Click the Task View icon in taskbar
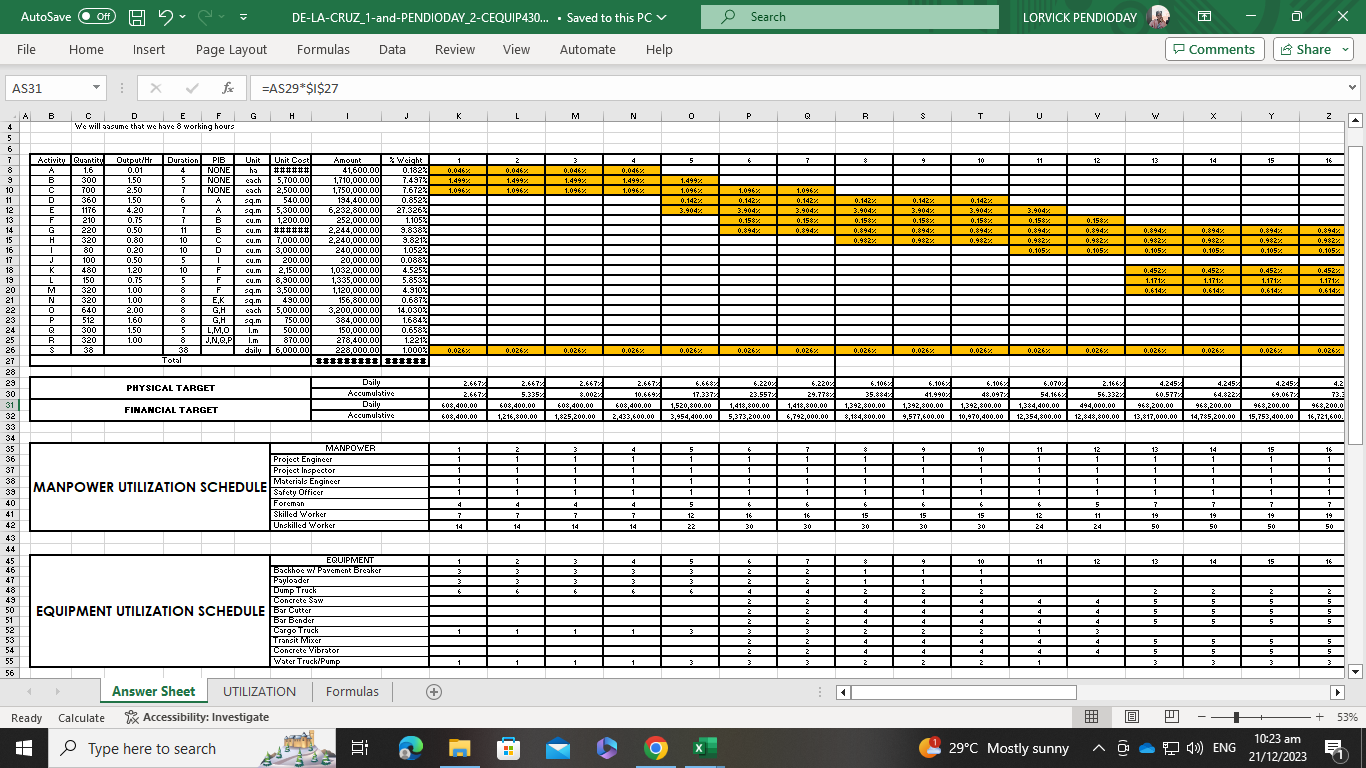Image resolution: width=1366 pixels, height=768 pixels. pyautogui.click(x=361, y=748)
